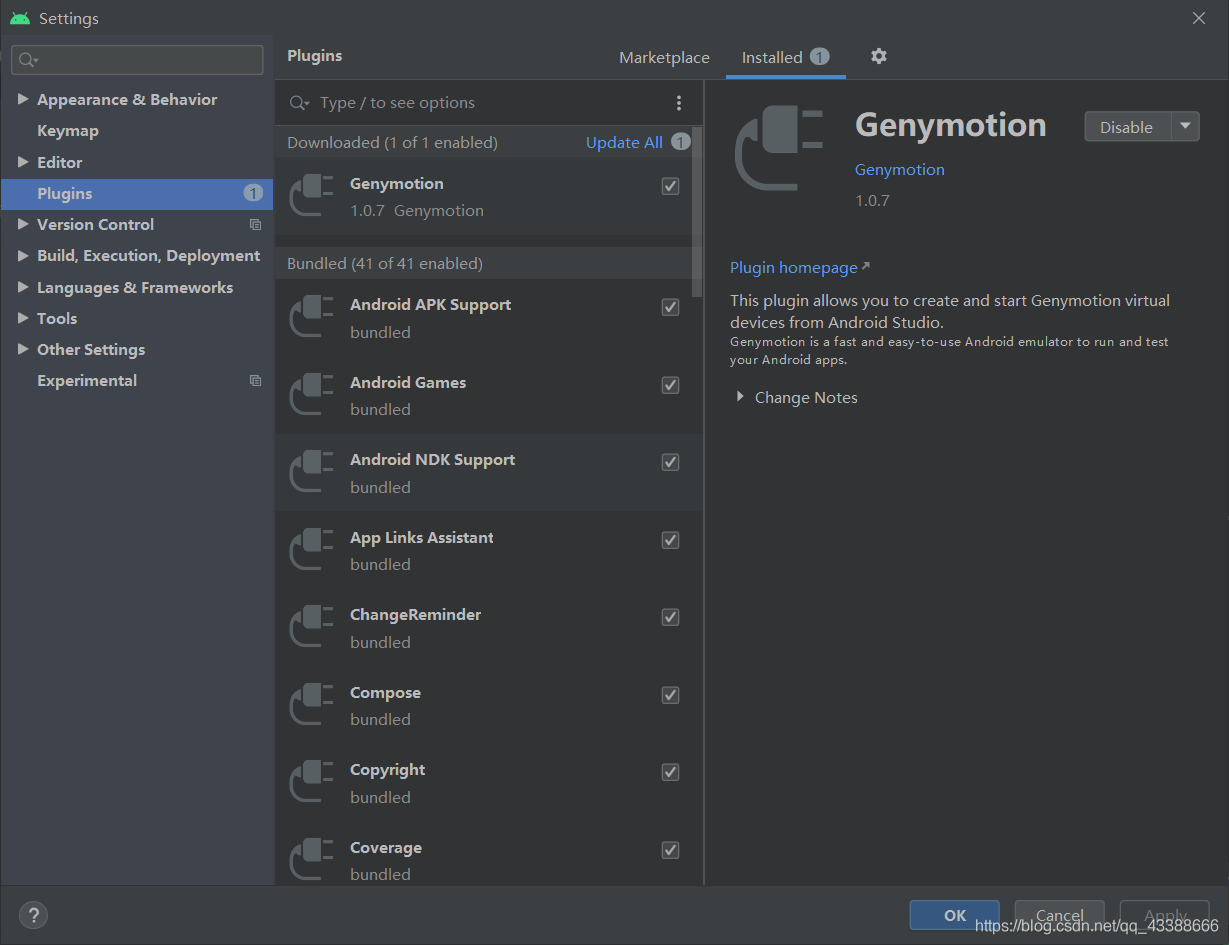1229x945 pixels.
Task: Close the Settings dialog window
Action: [x=1199, y=18]
